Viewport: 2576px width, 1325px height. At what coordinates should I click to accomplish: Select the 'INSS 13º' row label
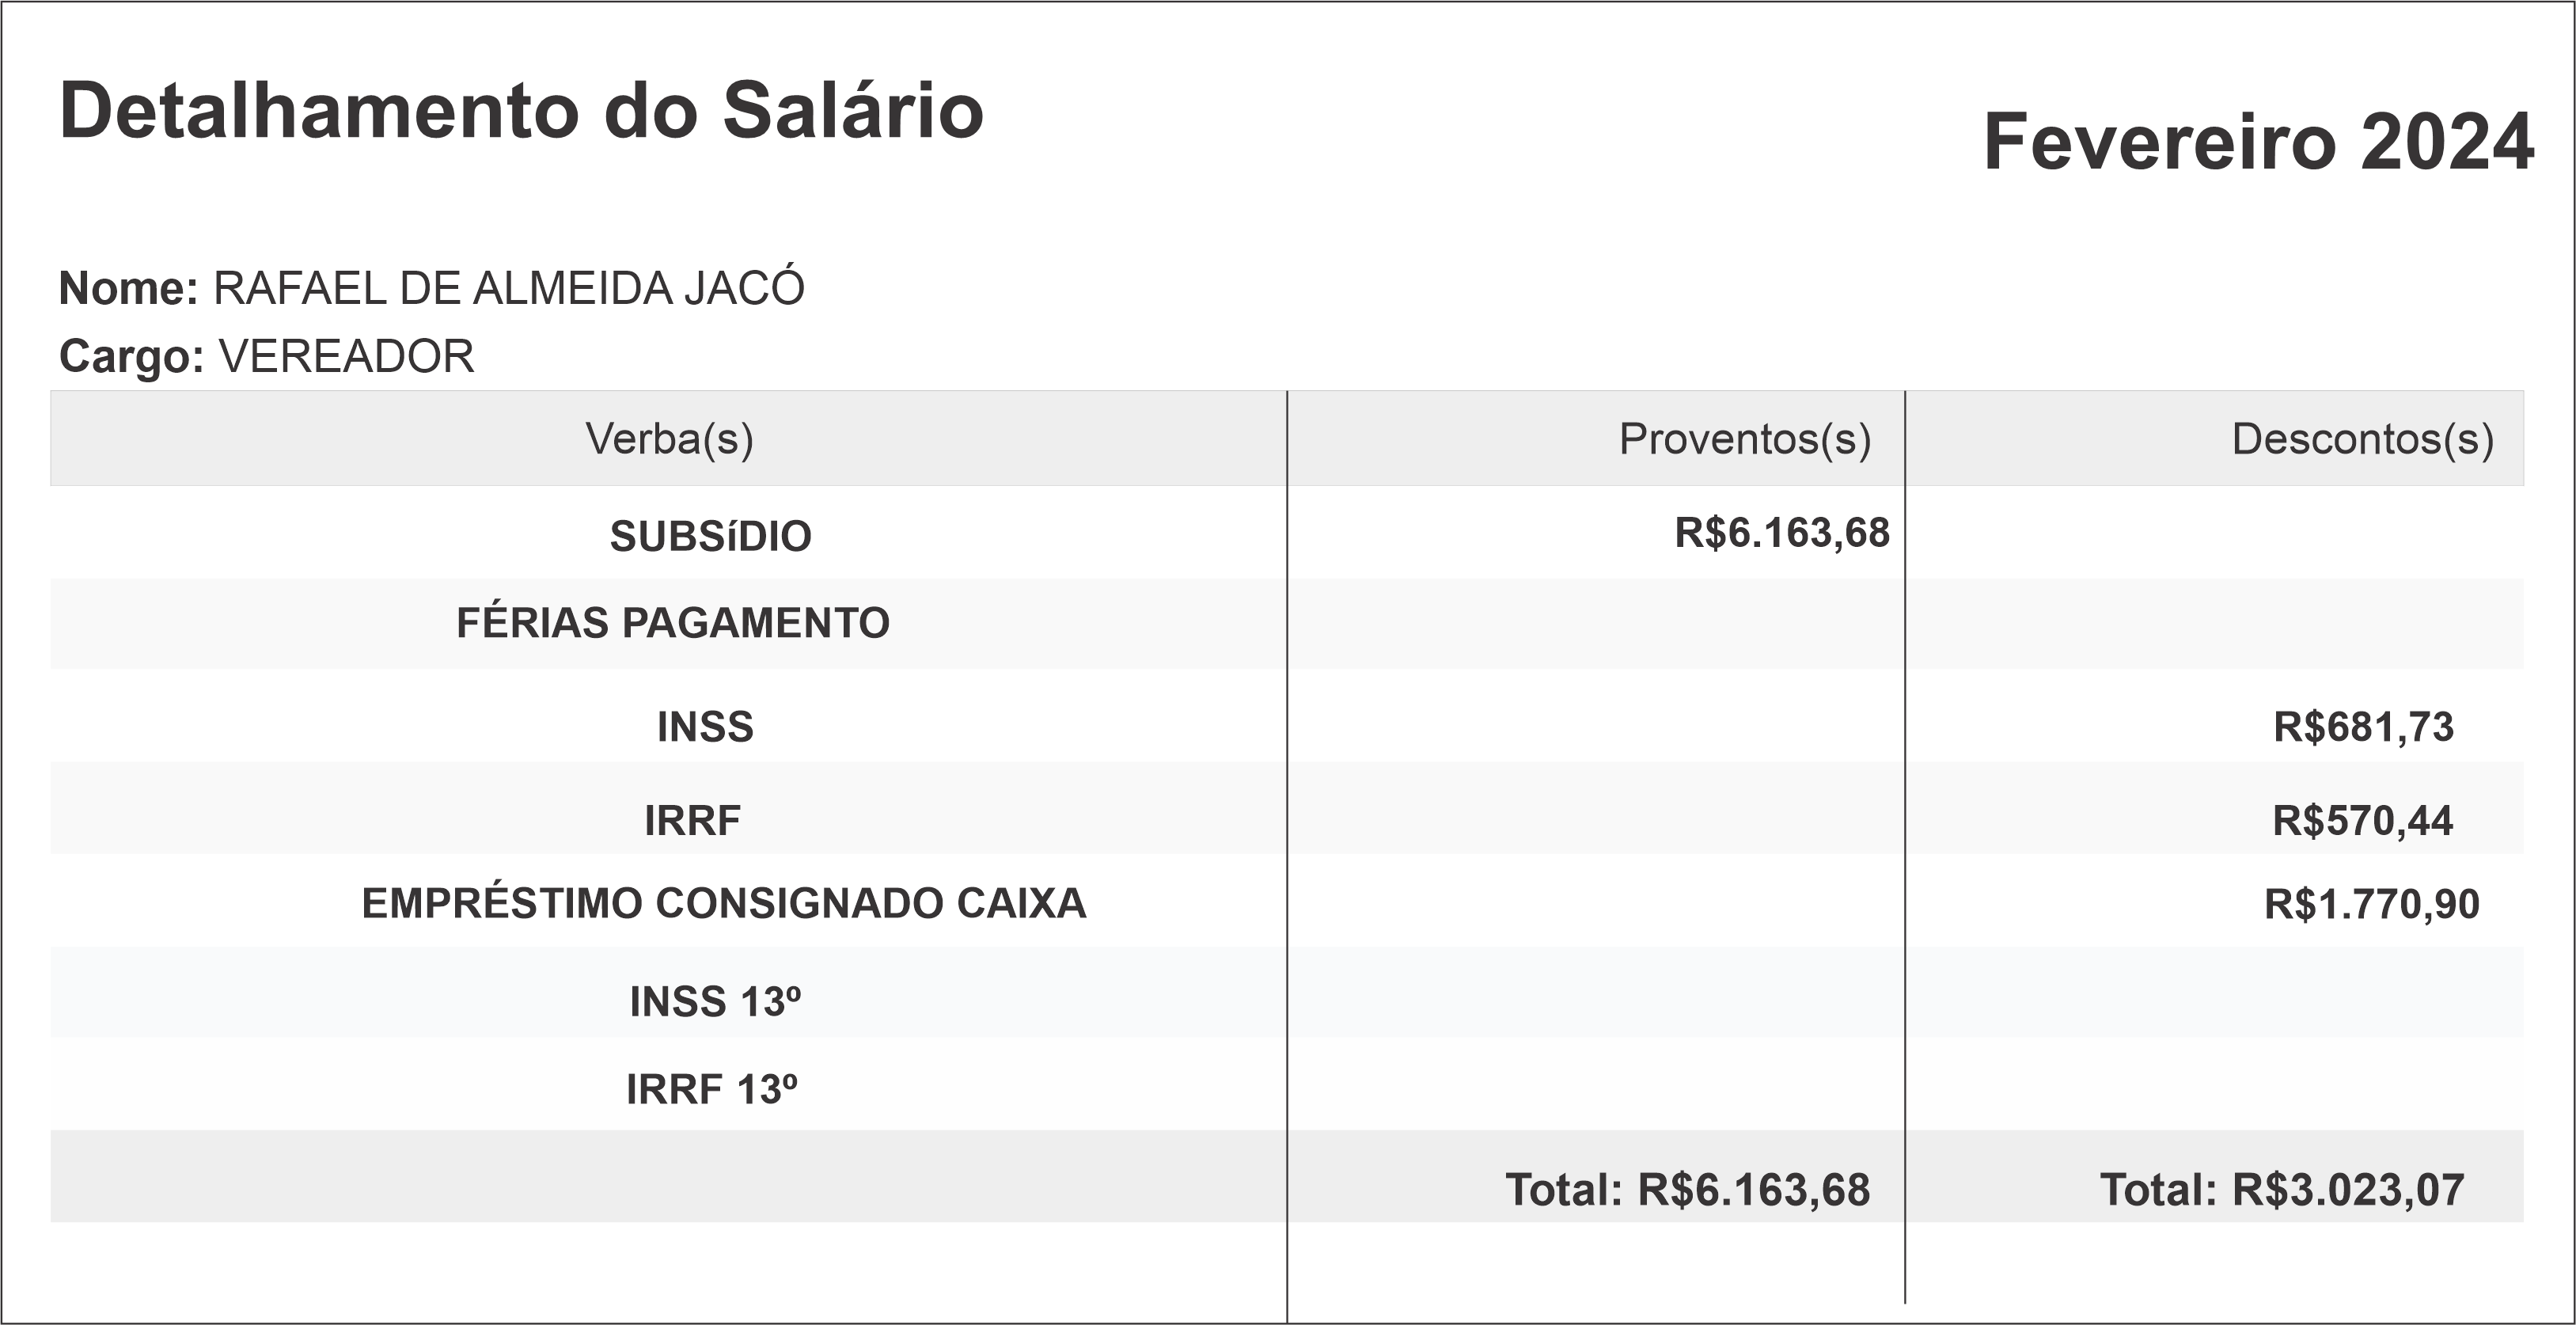(715, 1002)
